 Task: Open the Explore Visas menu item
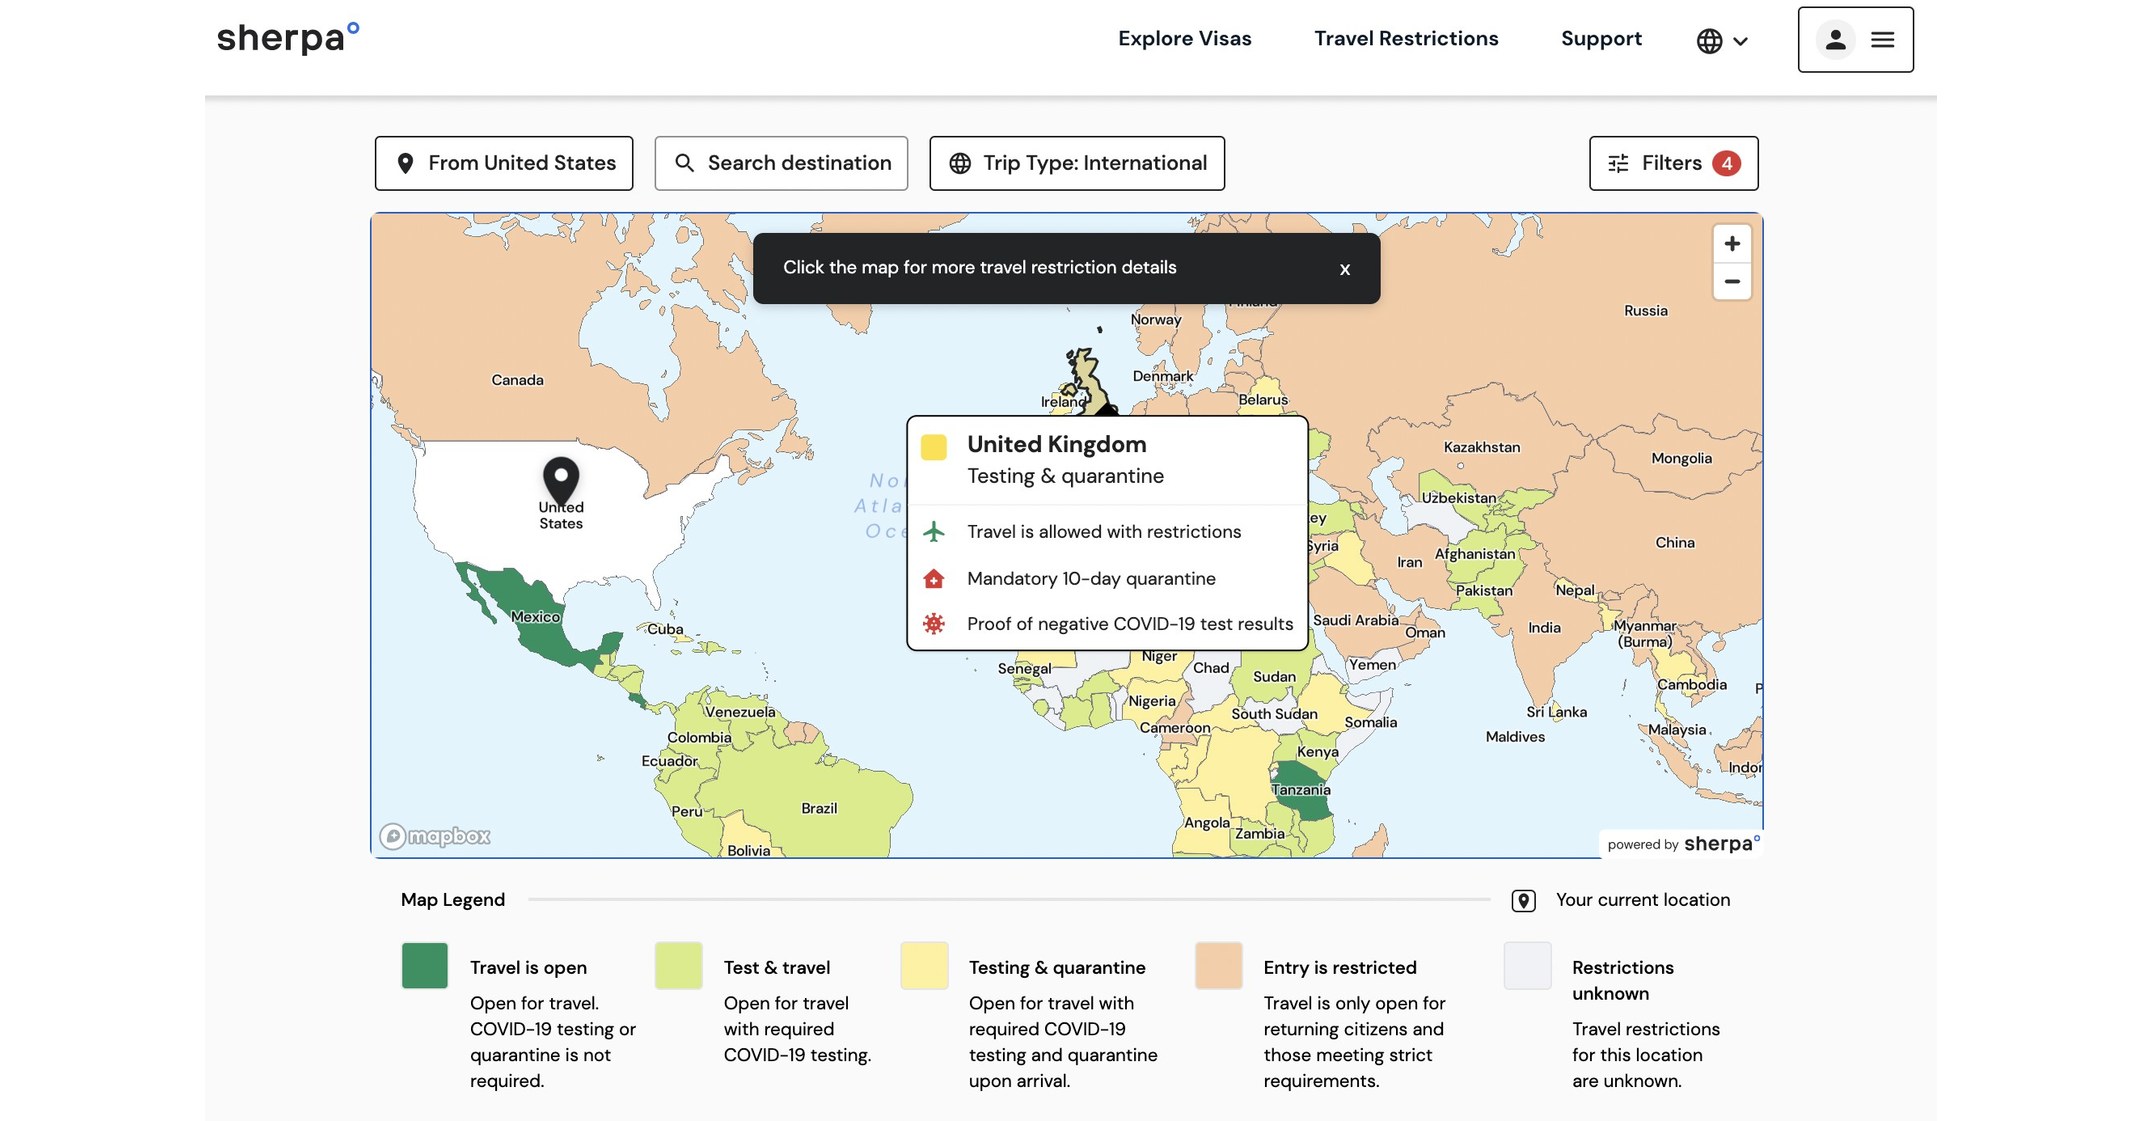click(x=1184, y=39)
